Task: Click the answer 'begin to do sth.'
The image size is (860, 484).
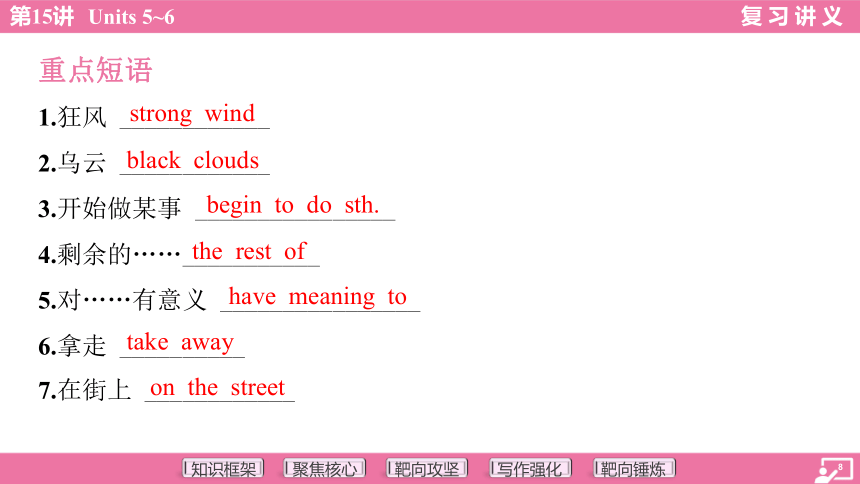Action: tap(293, 205)
